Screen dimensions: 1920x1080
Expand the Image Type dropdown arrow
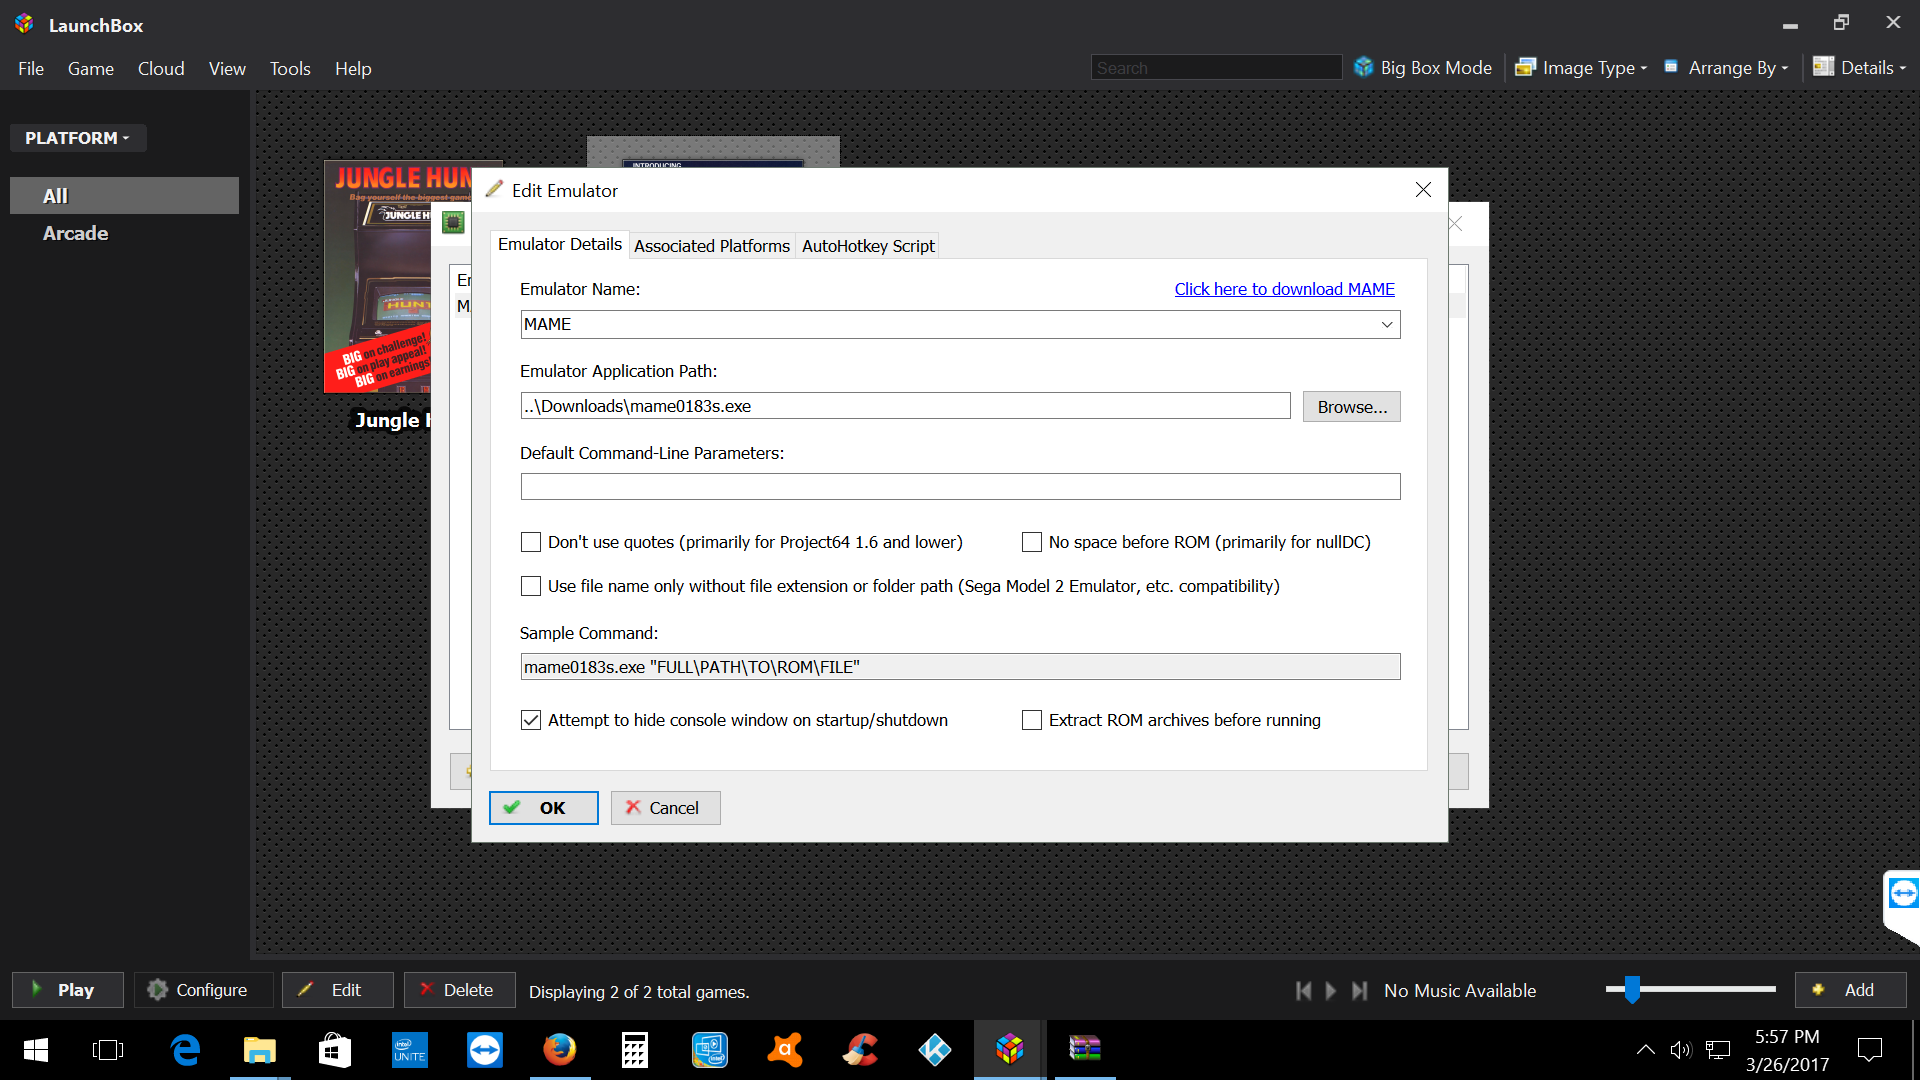[x=1644, y=68]
